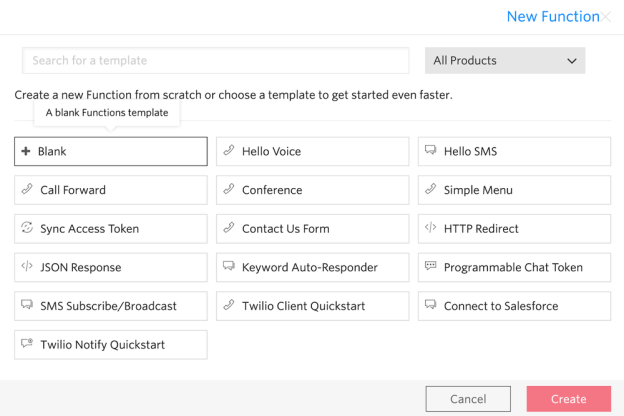Viewport: 624px width, 416px height.
Task: Select the Contact Us Form template
Action: pyautogui.click(x=312, y=229)
